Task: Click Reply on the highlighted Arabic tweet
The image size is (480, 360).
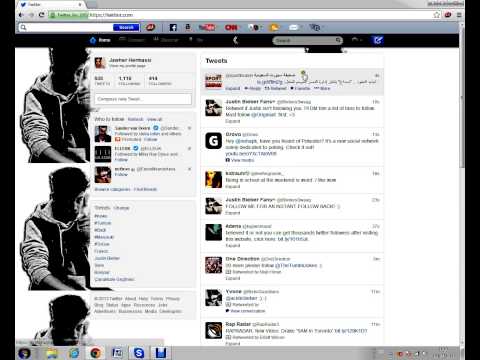Action: click(253, 88)
